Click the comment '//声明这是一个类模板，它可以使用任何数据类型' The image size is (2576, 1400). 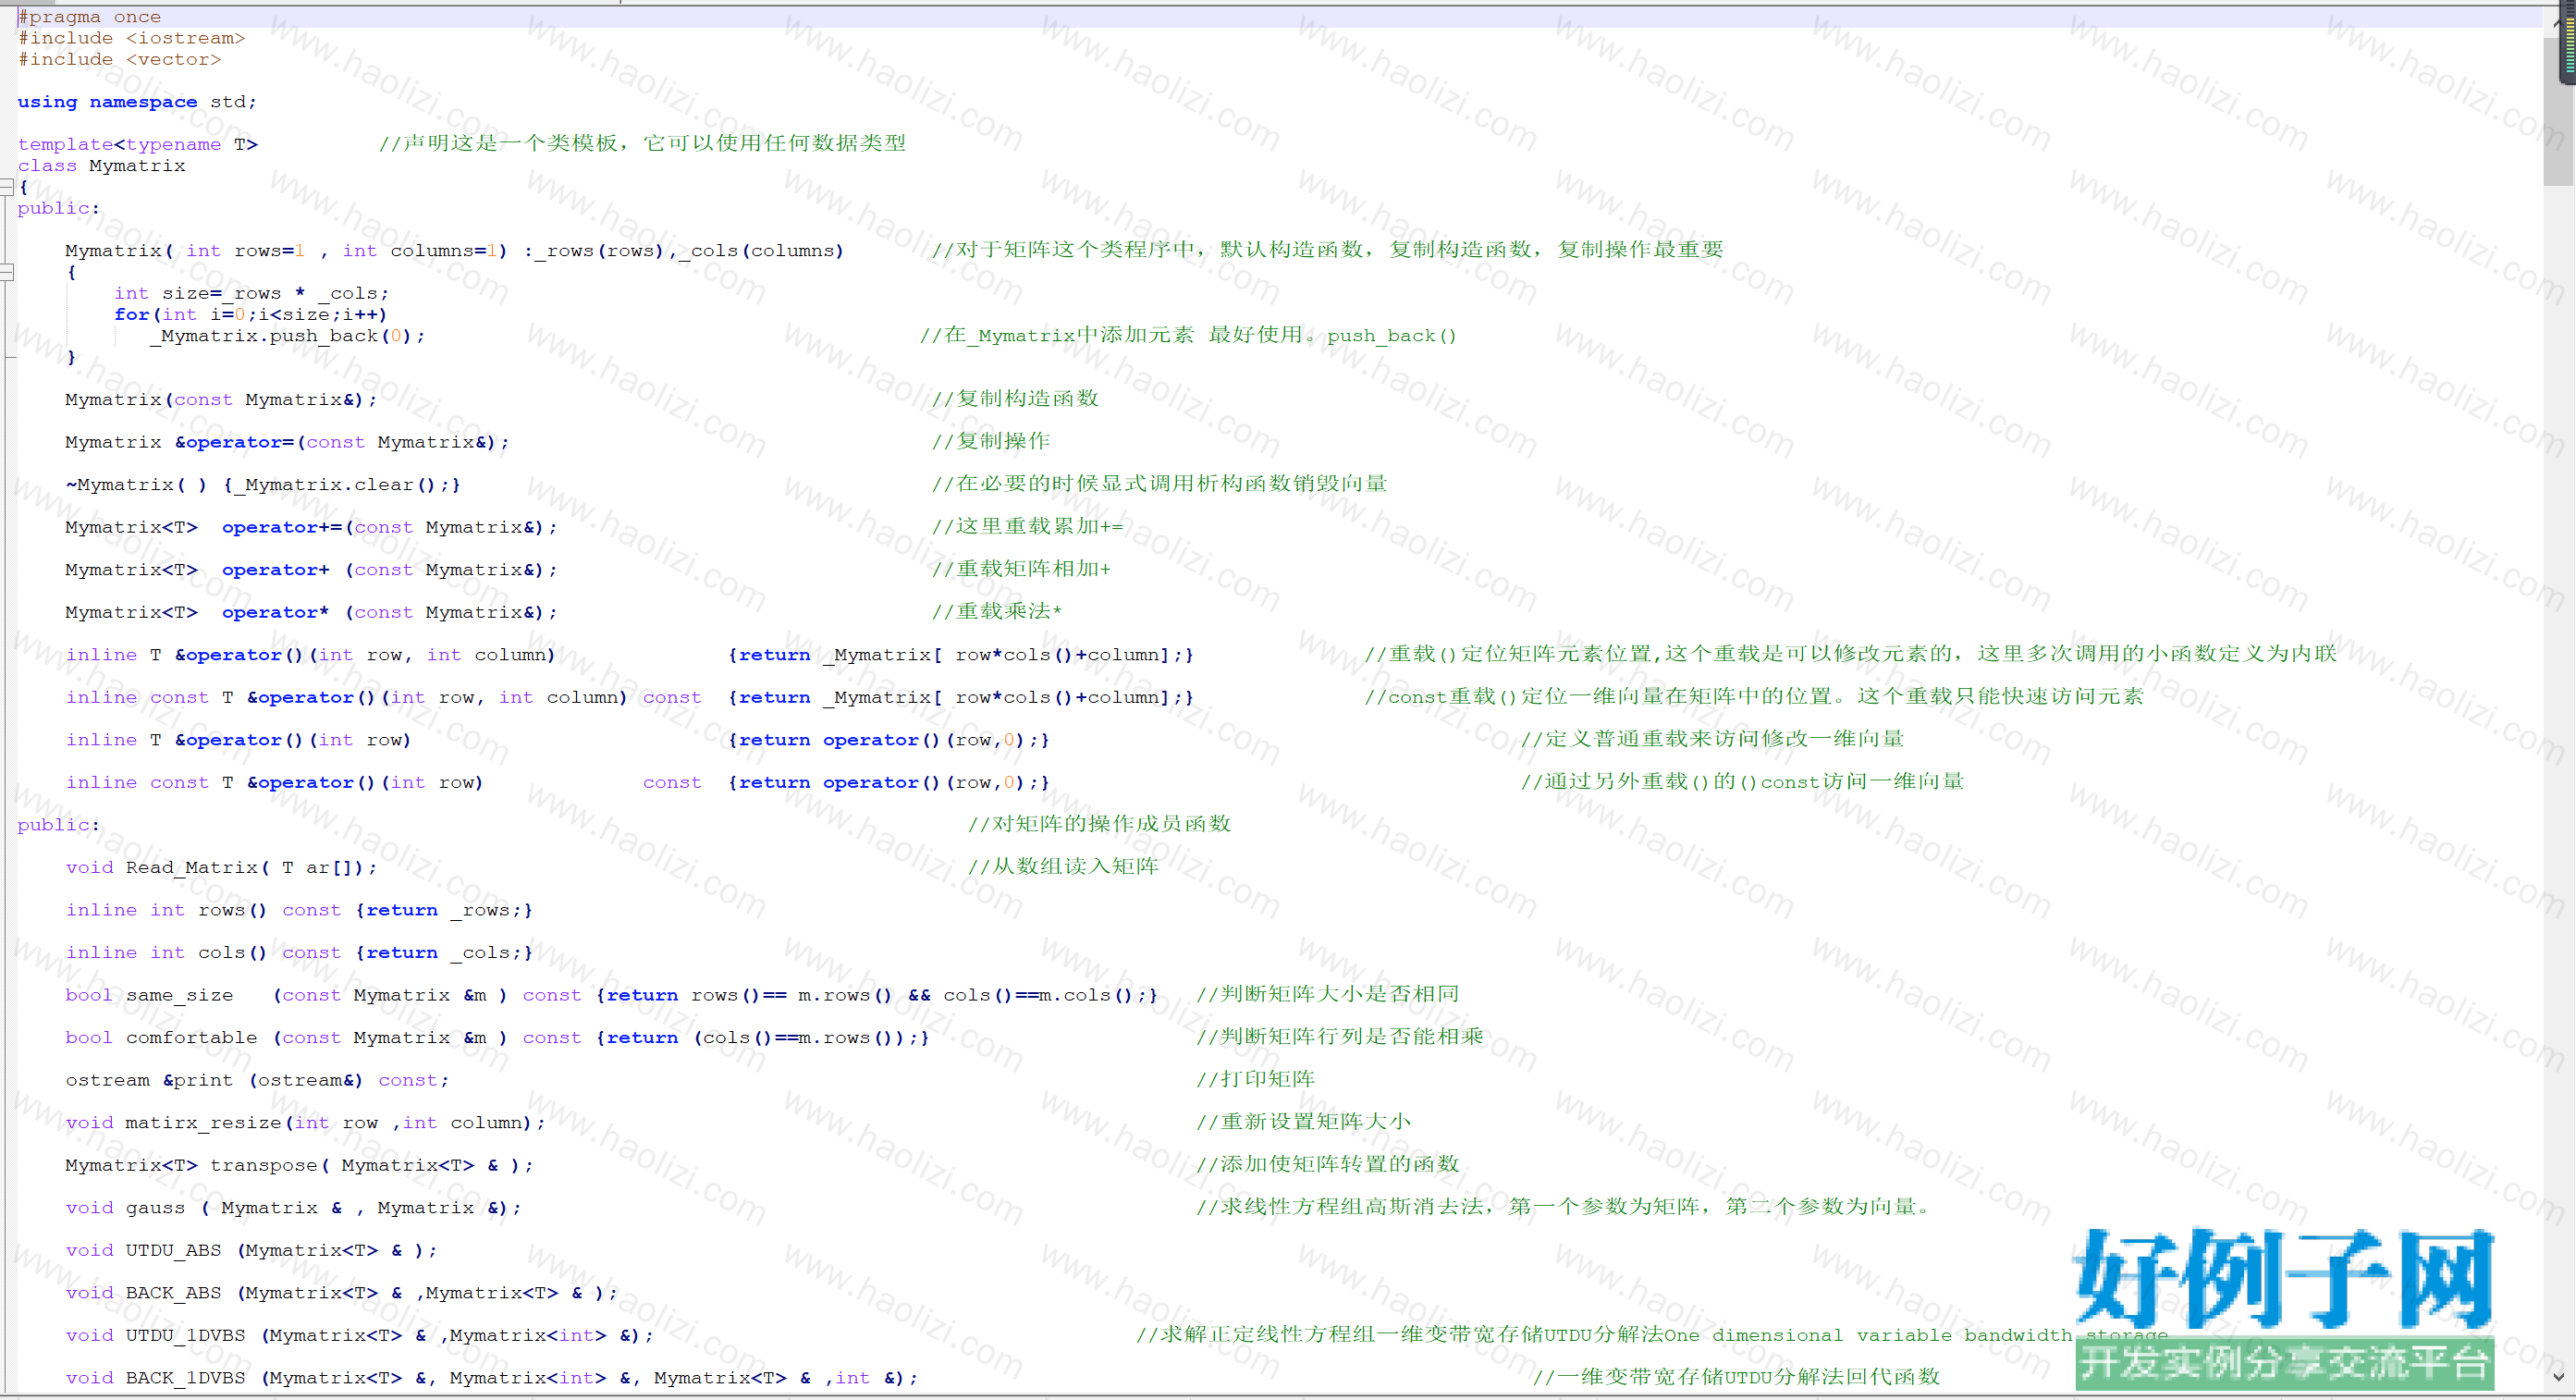pos(642,143)
